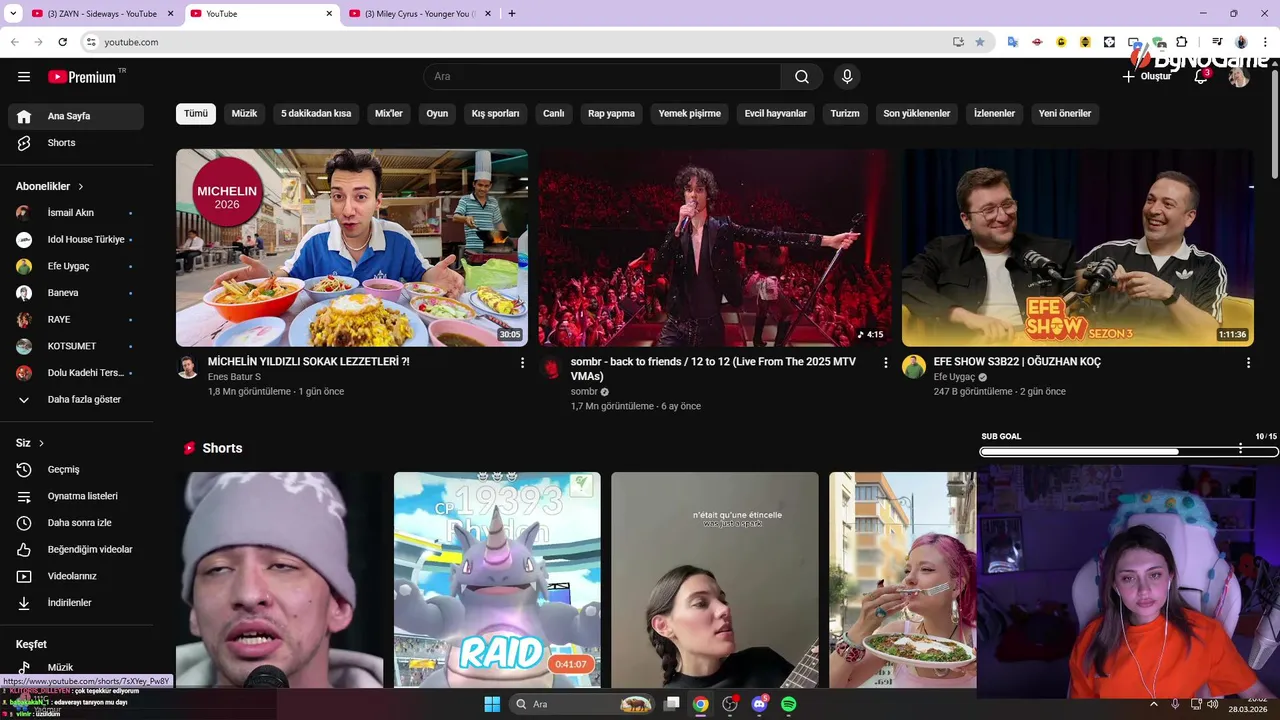This screenshot has width=1280, height=720.
Task: Go to Ana Sayfa in sidebar
Action: point(76,116)
